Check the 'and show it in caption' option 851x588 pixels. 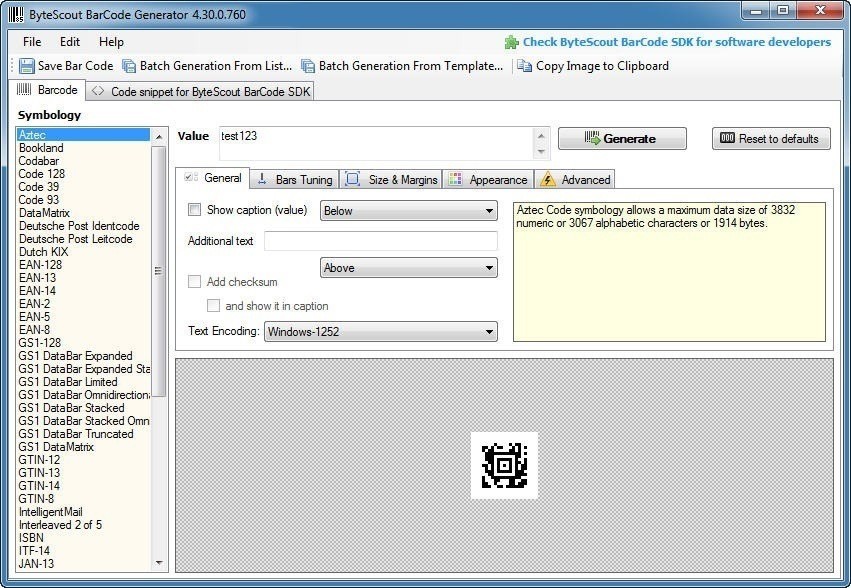point(213,306)
